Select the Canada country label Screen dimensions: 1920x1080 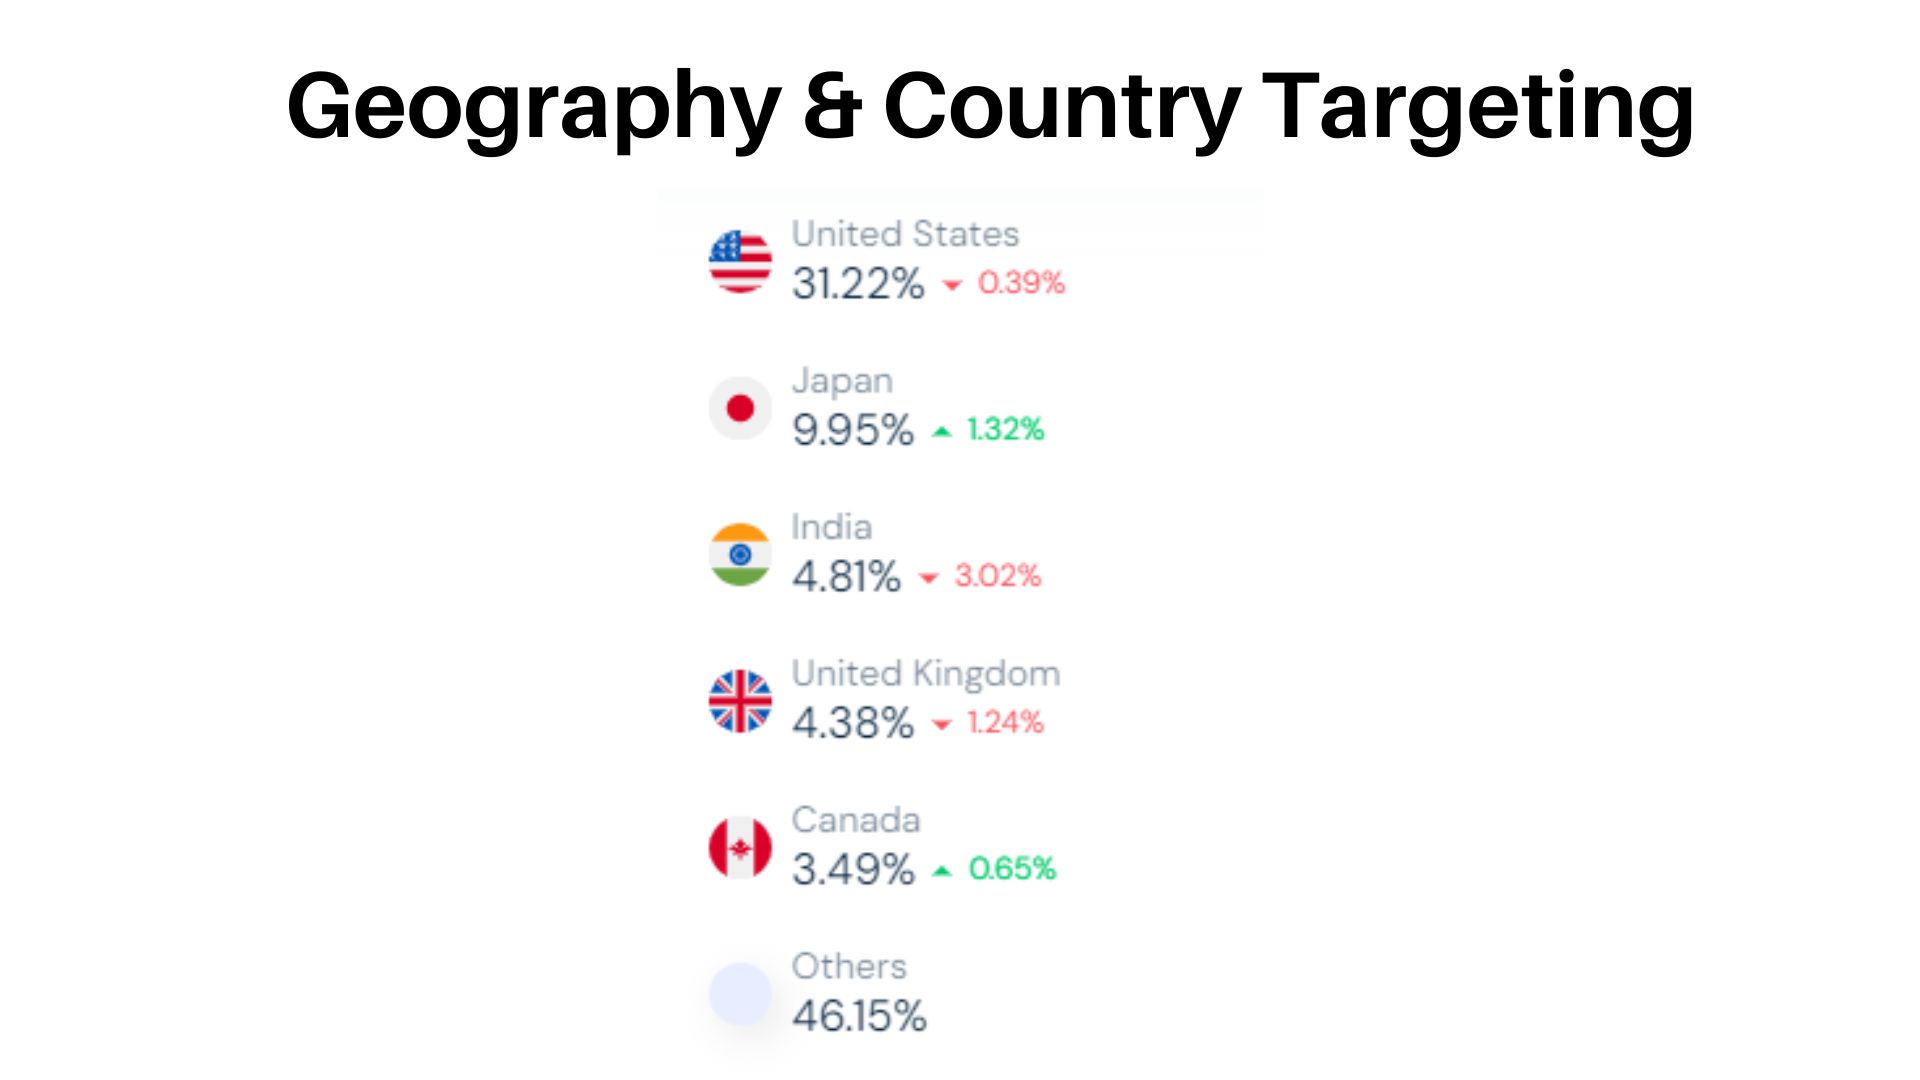coord(856,820)
